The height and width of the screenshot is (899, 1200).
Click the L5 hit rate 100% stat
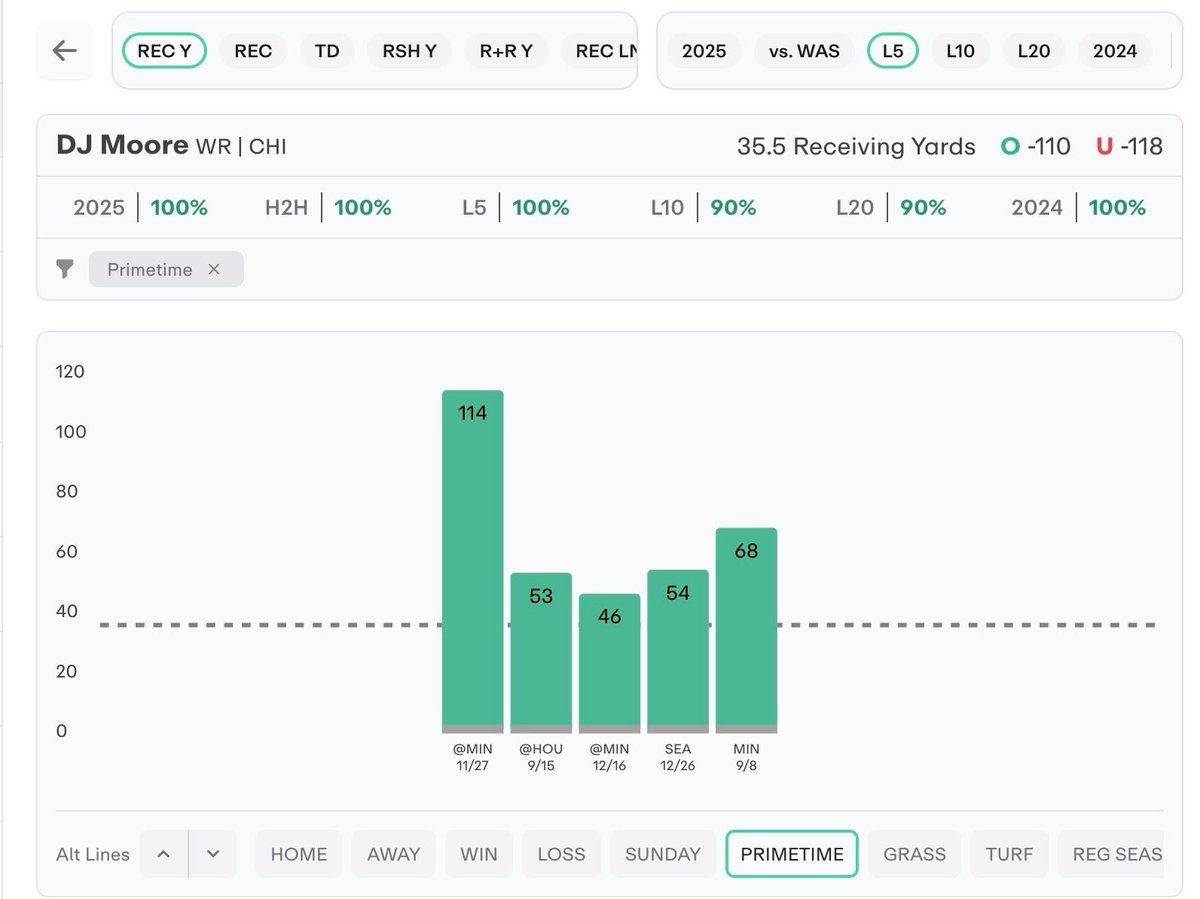(516, 208)
